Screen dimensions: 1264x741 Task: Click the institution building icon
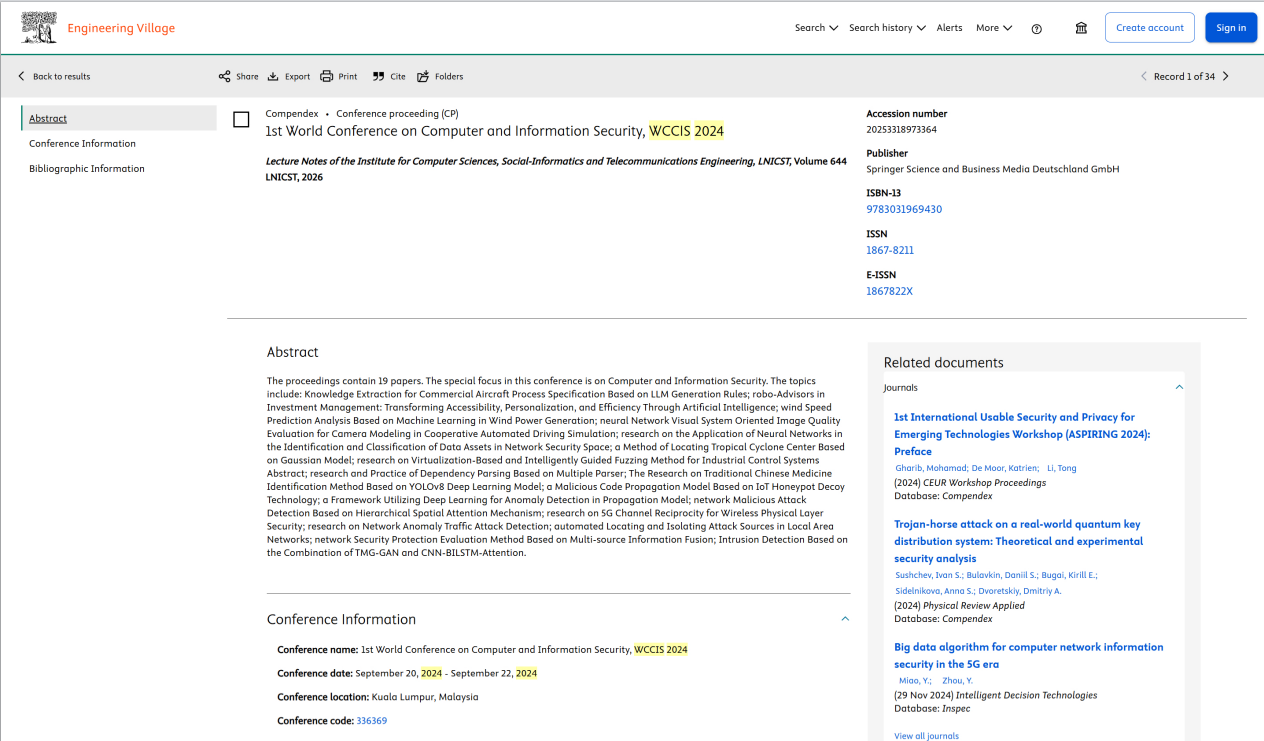[1081, 28]
